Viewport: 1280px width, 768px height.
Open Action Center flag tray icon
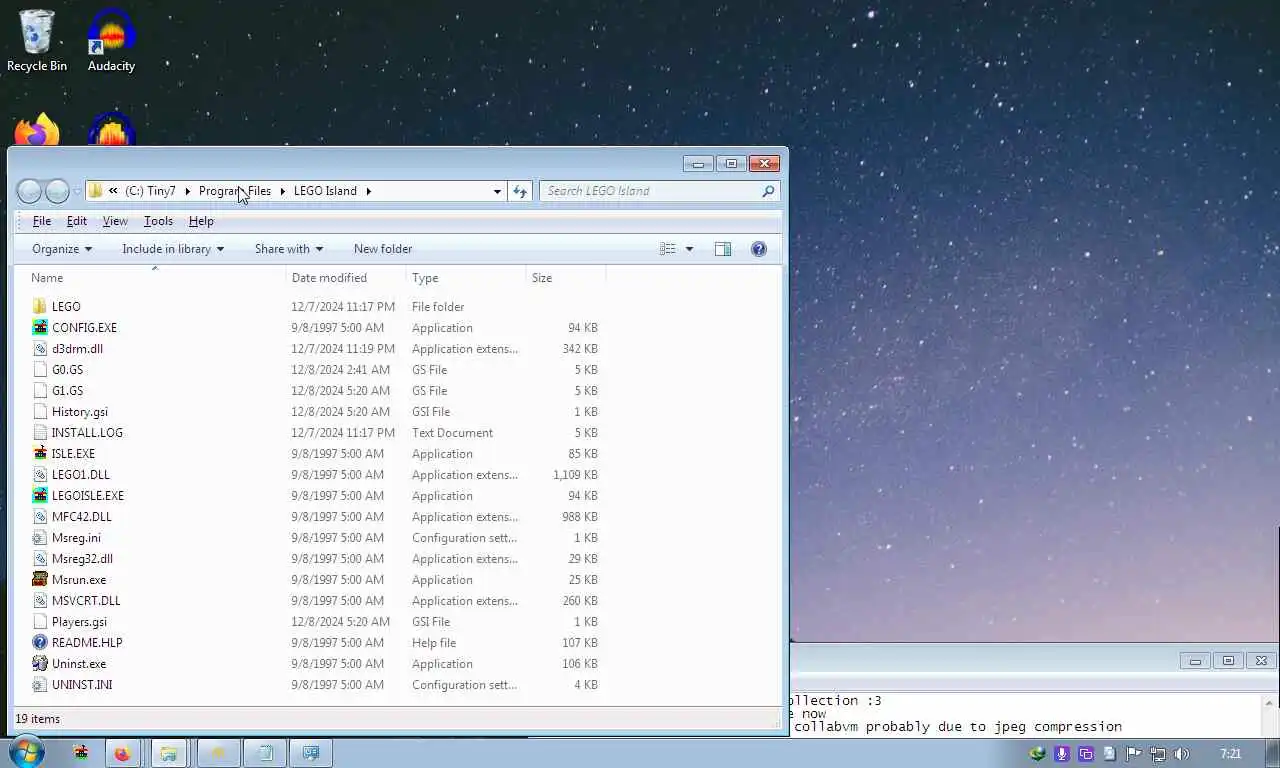1133,754
